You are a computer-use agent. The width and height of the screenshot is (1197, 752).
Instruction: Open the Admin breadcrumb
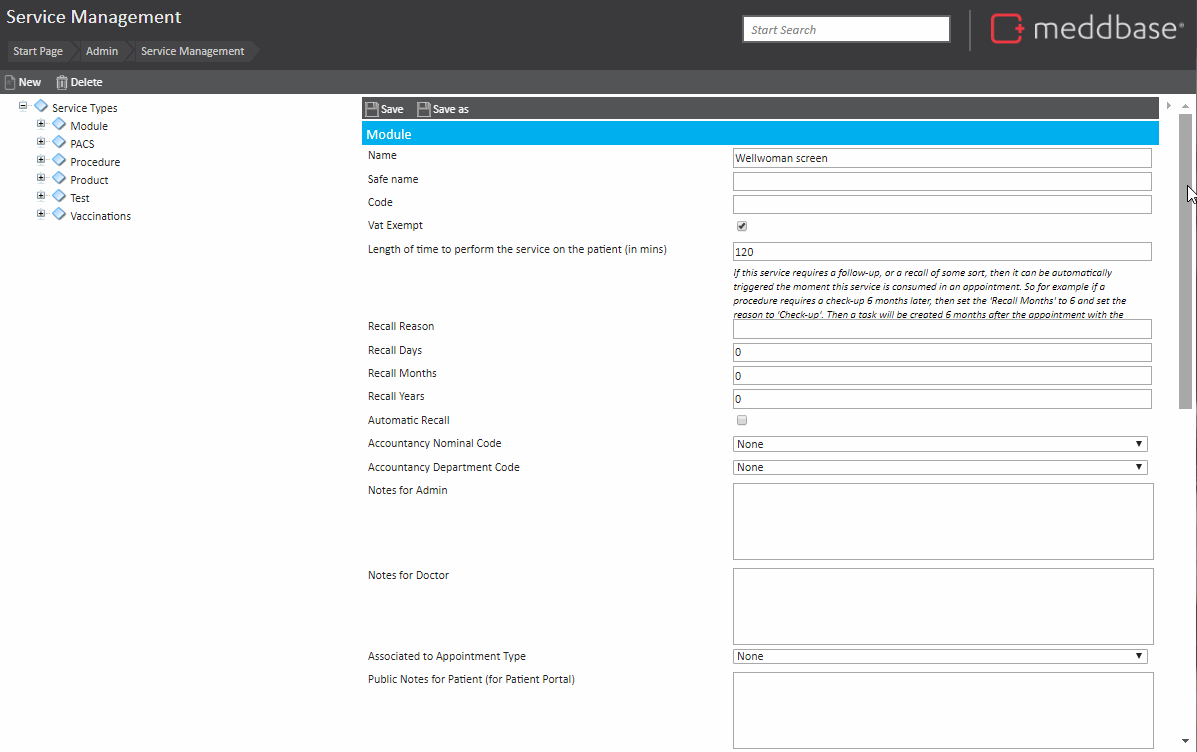pyautogui.click(x=102, y=51)
